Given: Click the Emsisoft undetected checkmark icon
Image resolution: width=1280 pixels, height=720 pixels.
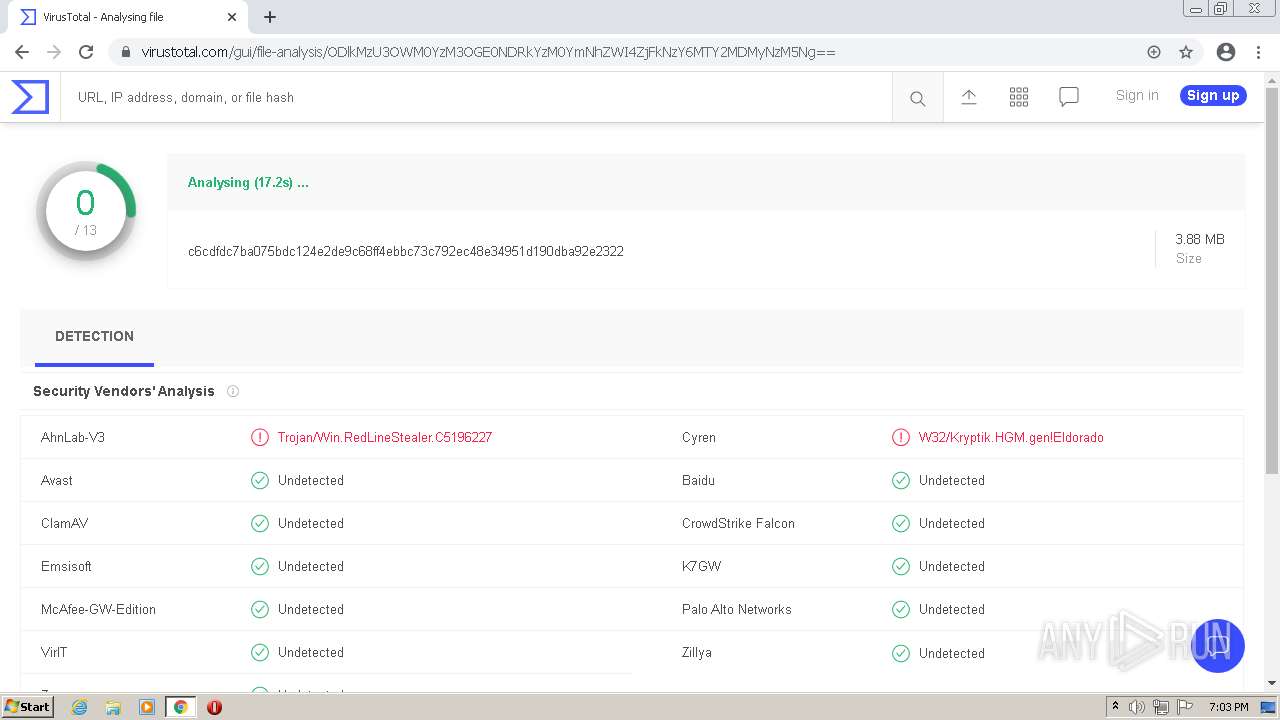Looking at the screenshot, I should coord(260,566).
